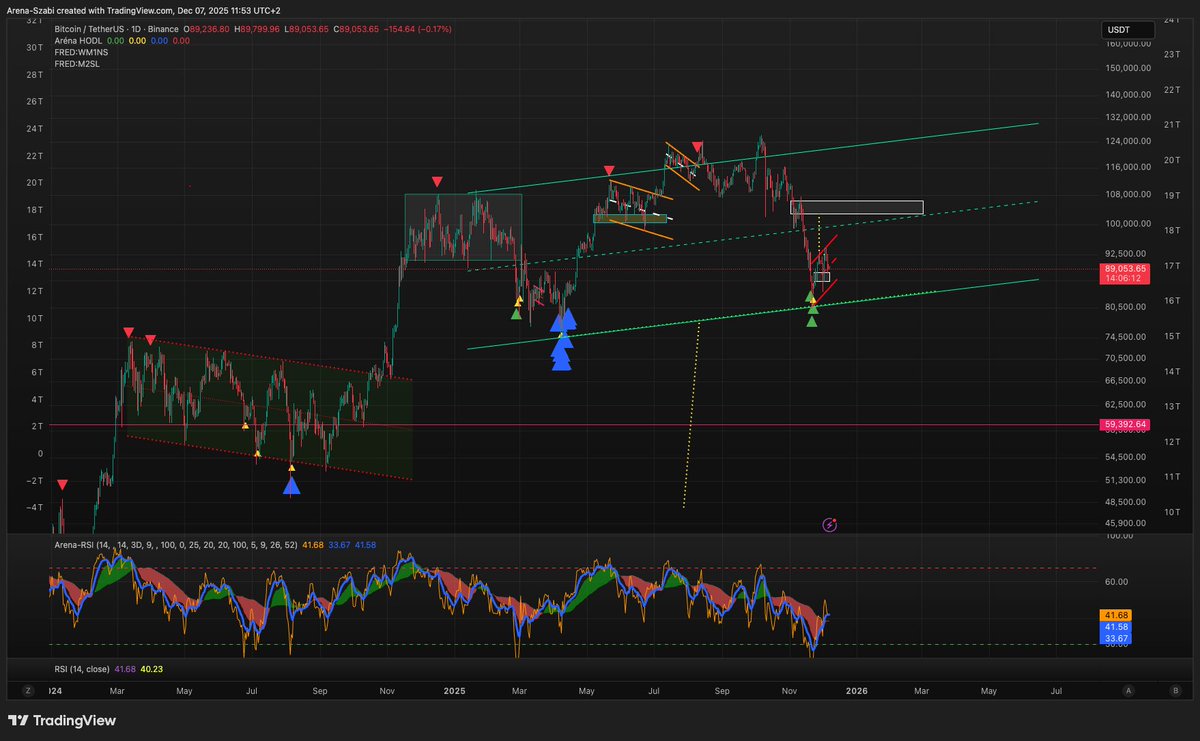Open the purple lightning event icon
This screenshot has width=1200, height=741.
tap(829, 524)
